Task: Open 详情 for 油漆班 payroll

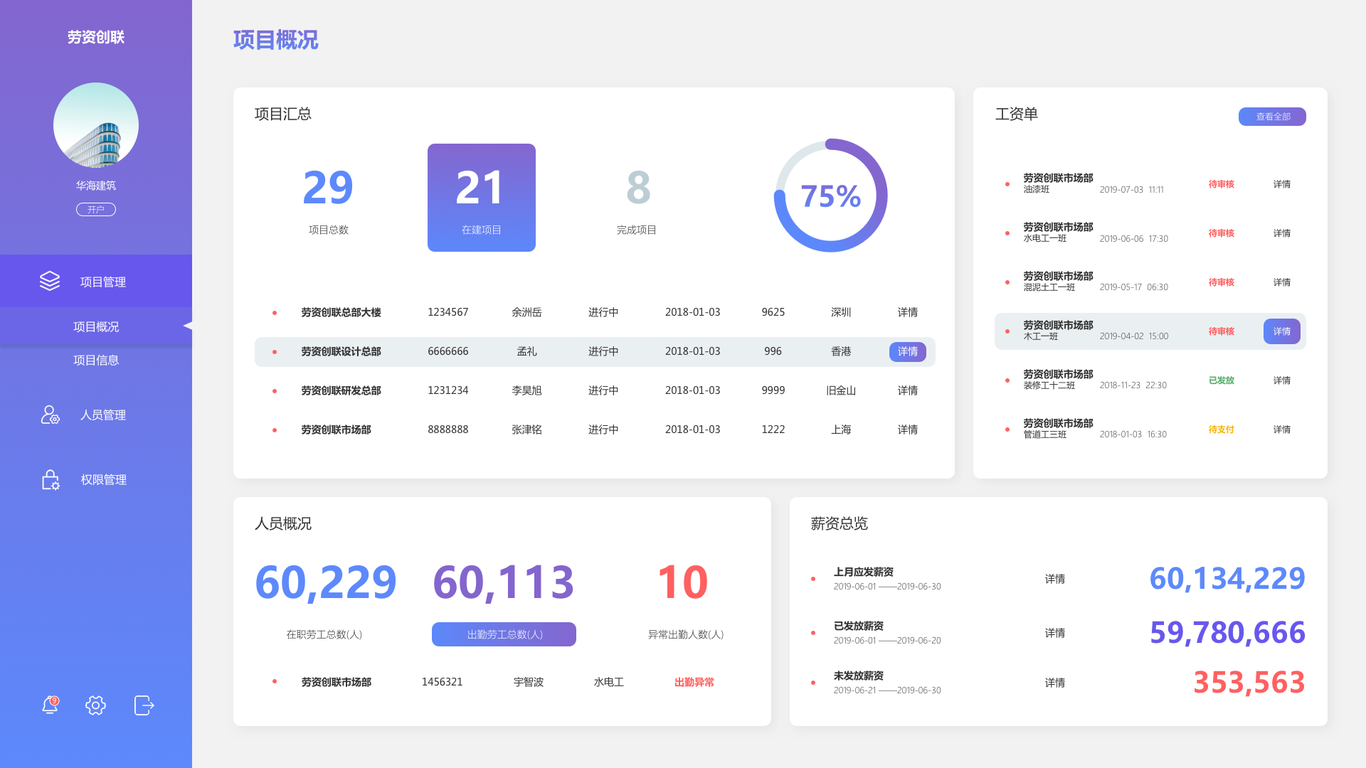Action: point(1282,184)
